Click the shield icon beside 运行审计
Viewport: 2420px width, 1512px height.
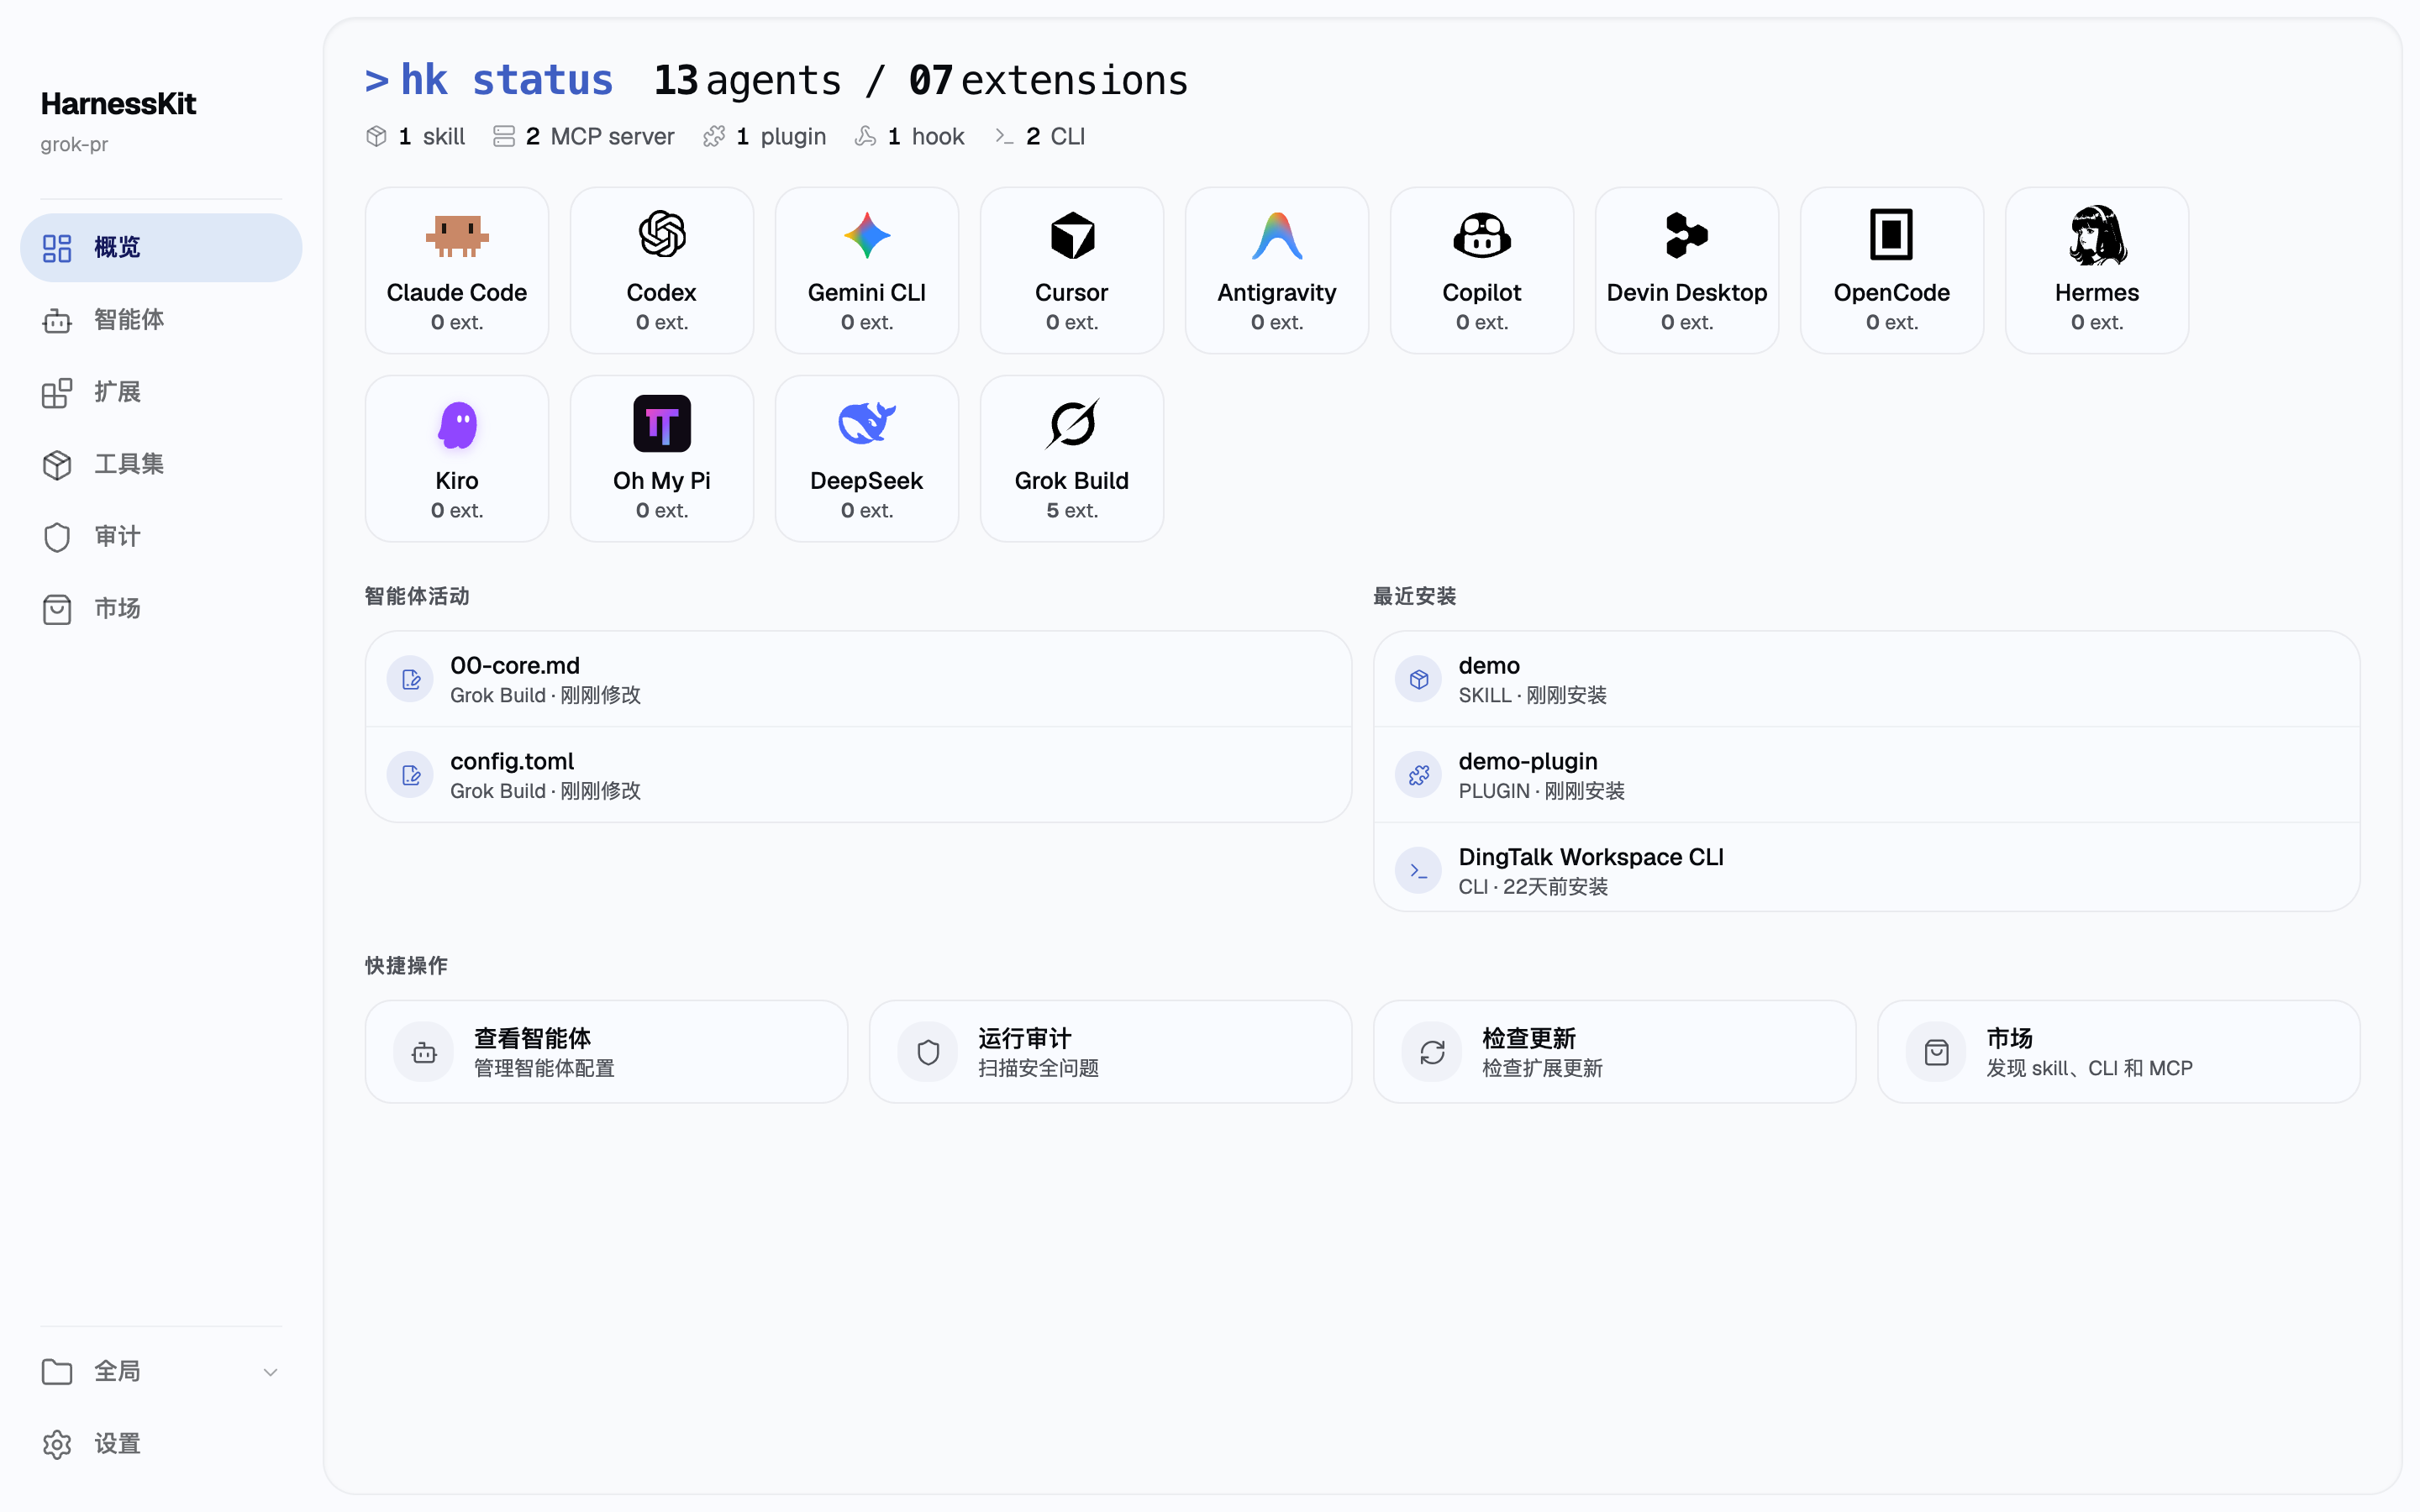tap(928, 1052)
